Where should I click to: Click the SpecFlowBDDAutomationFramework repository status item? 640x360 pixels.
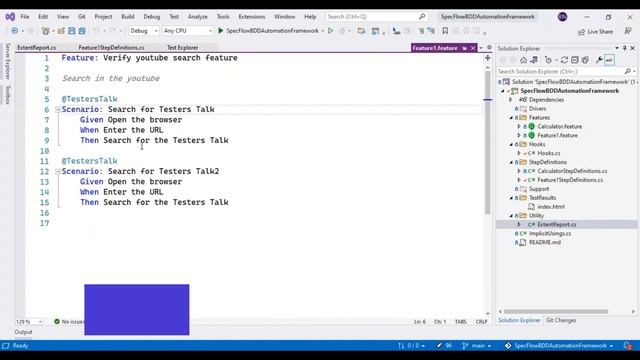click(560, 346)
